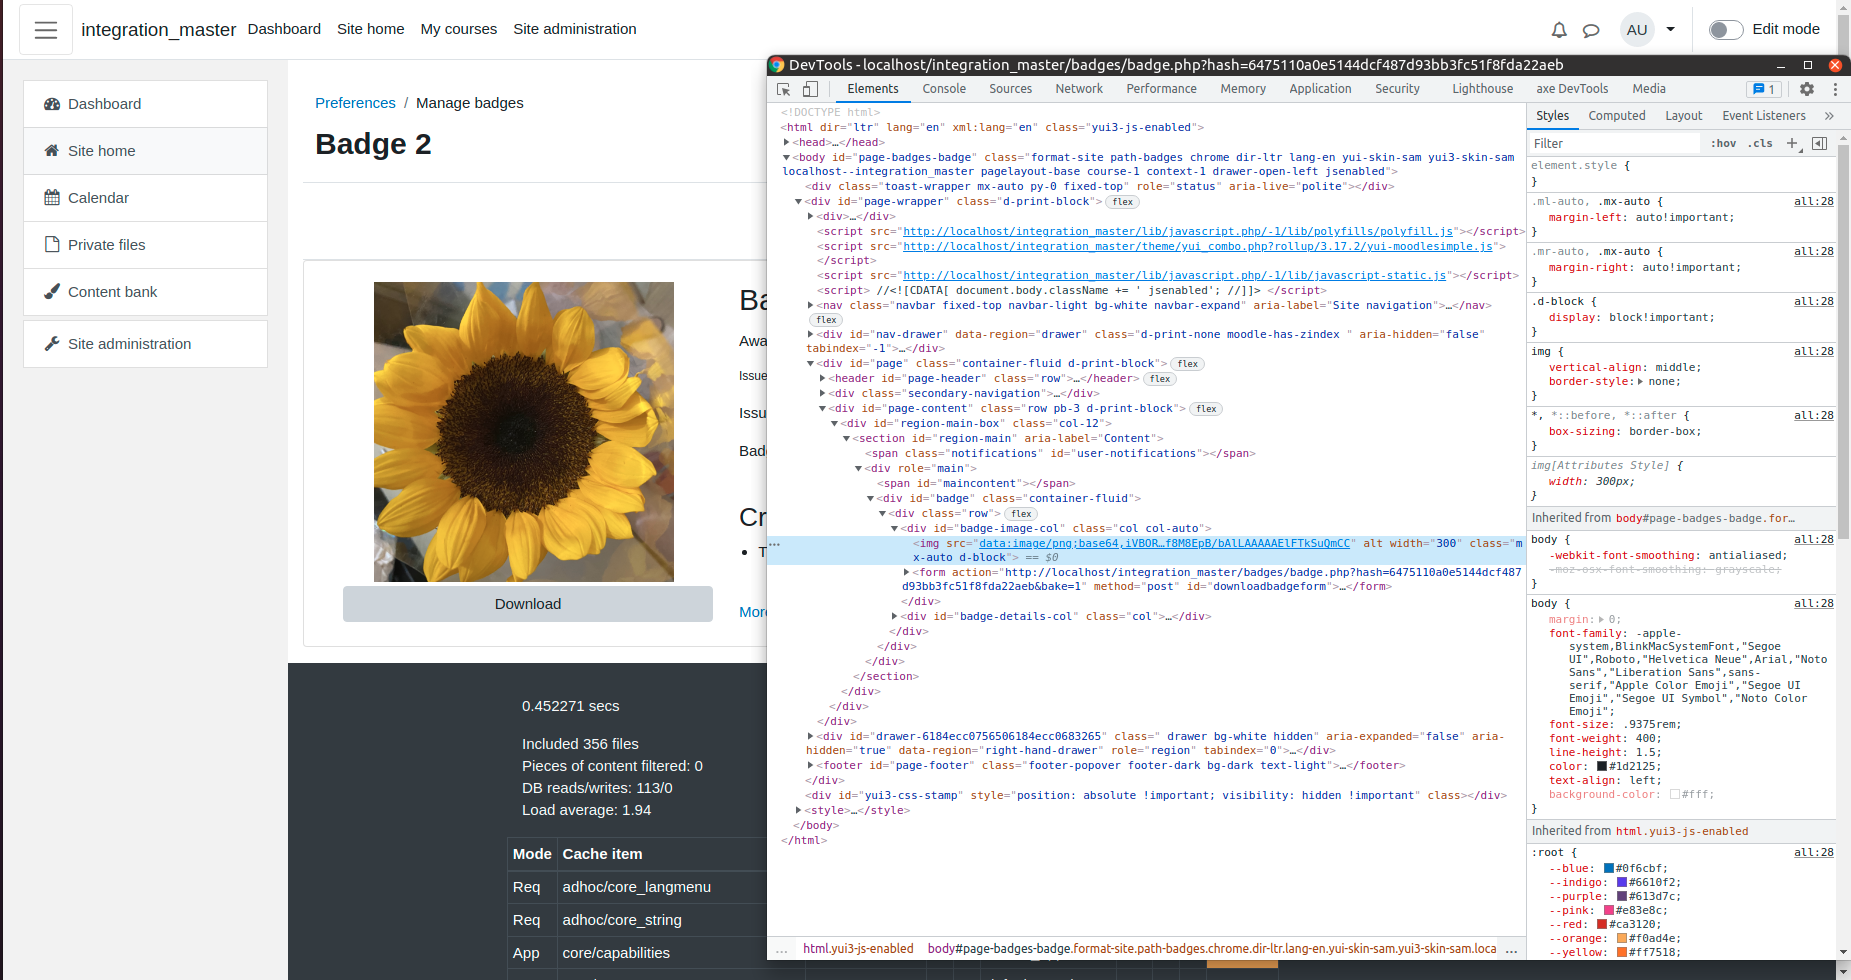Follow the Preferences breadcrumb link
This screenshot has height=980, width=1851.
click(x=355, y=103)
